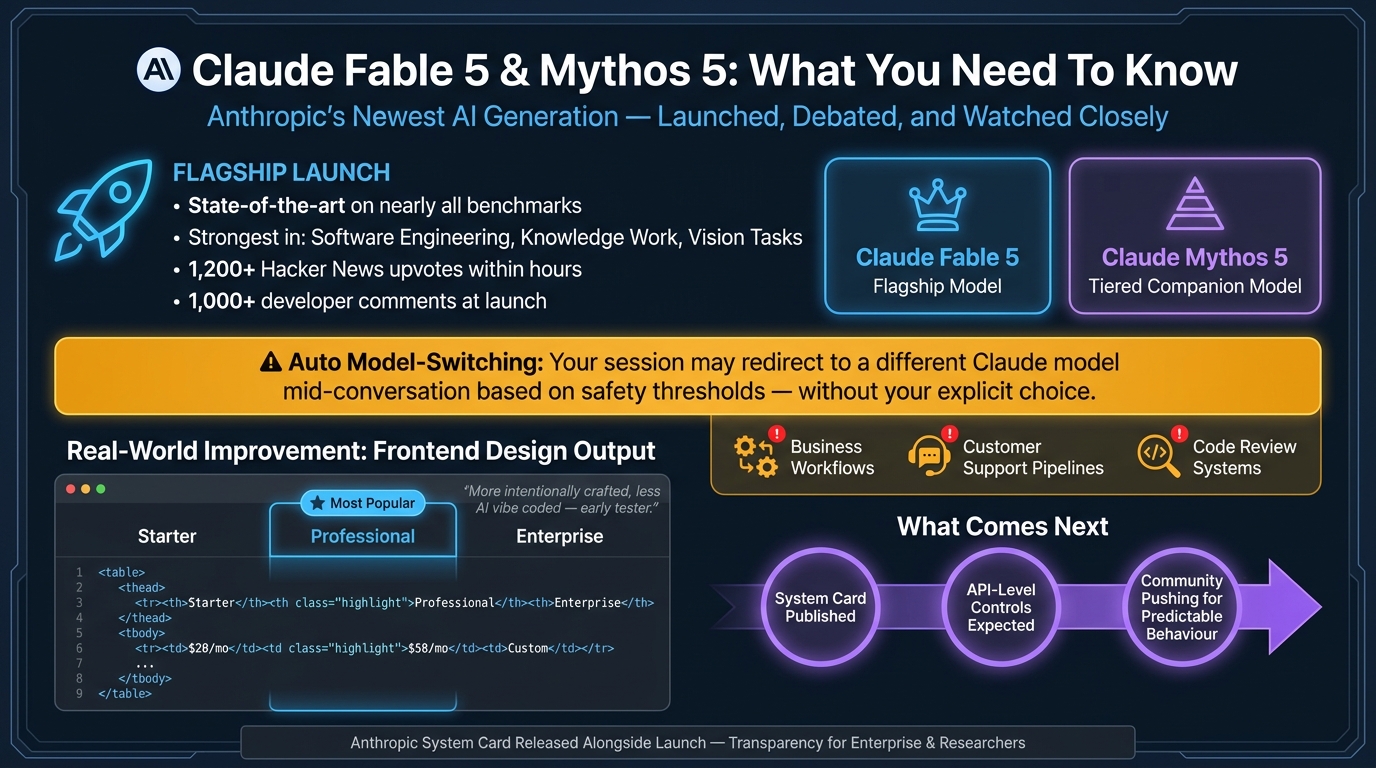
Task: Click the footer bar about Anthropic System Card
Action: (x=688, y=743)
